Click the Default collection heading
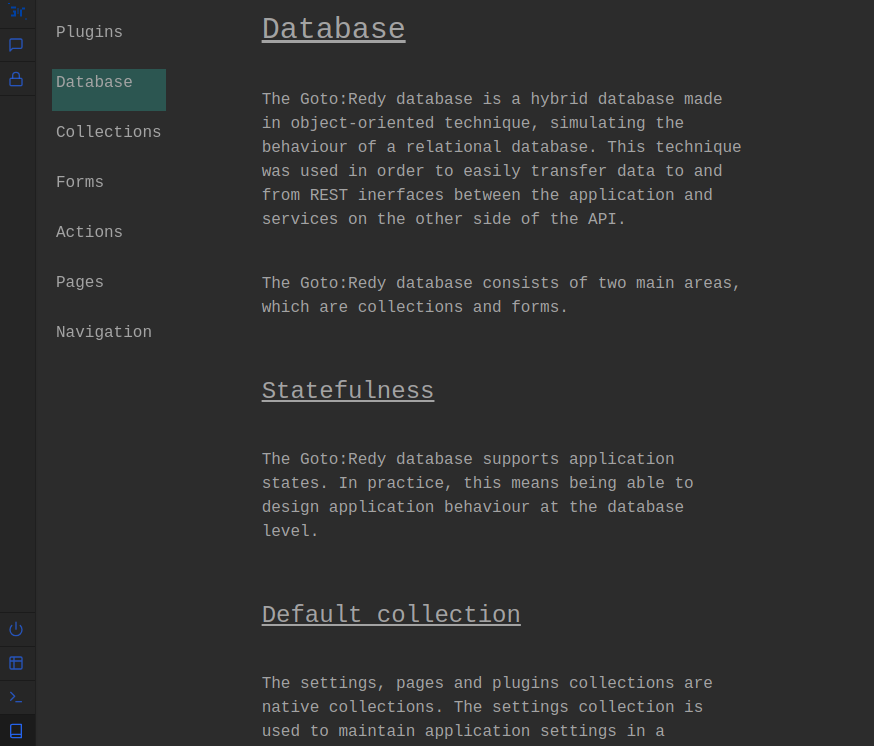This screenshot has height=746, width=874. [391, 614]
